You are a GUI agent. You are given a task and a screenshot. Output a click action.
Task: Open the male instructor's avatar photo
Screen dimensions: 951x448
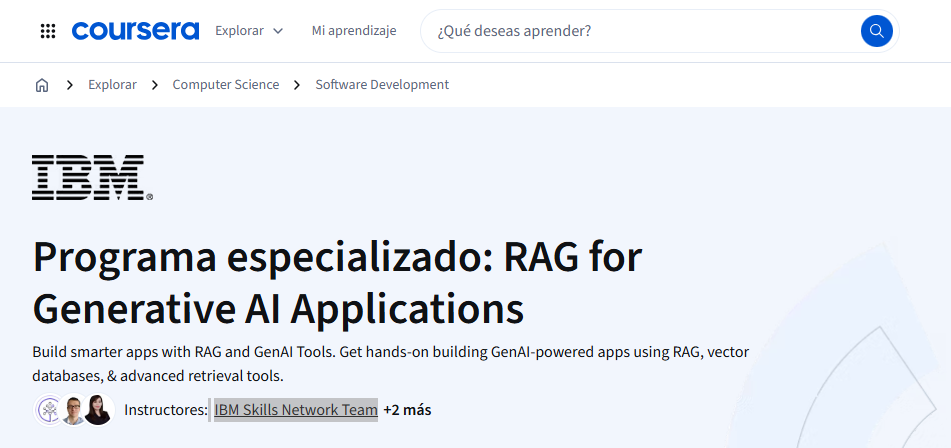(x=74, y=410)
